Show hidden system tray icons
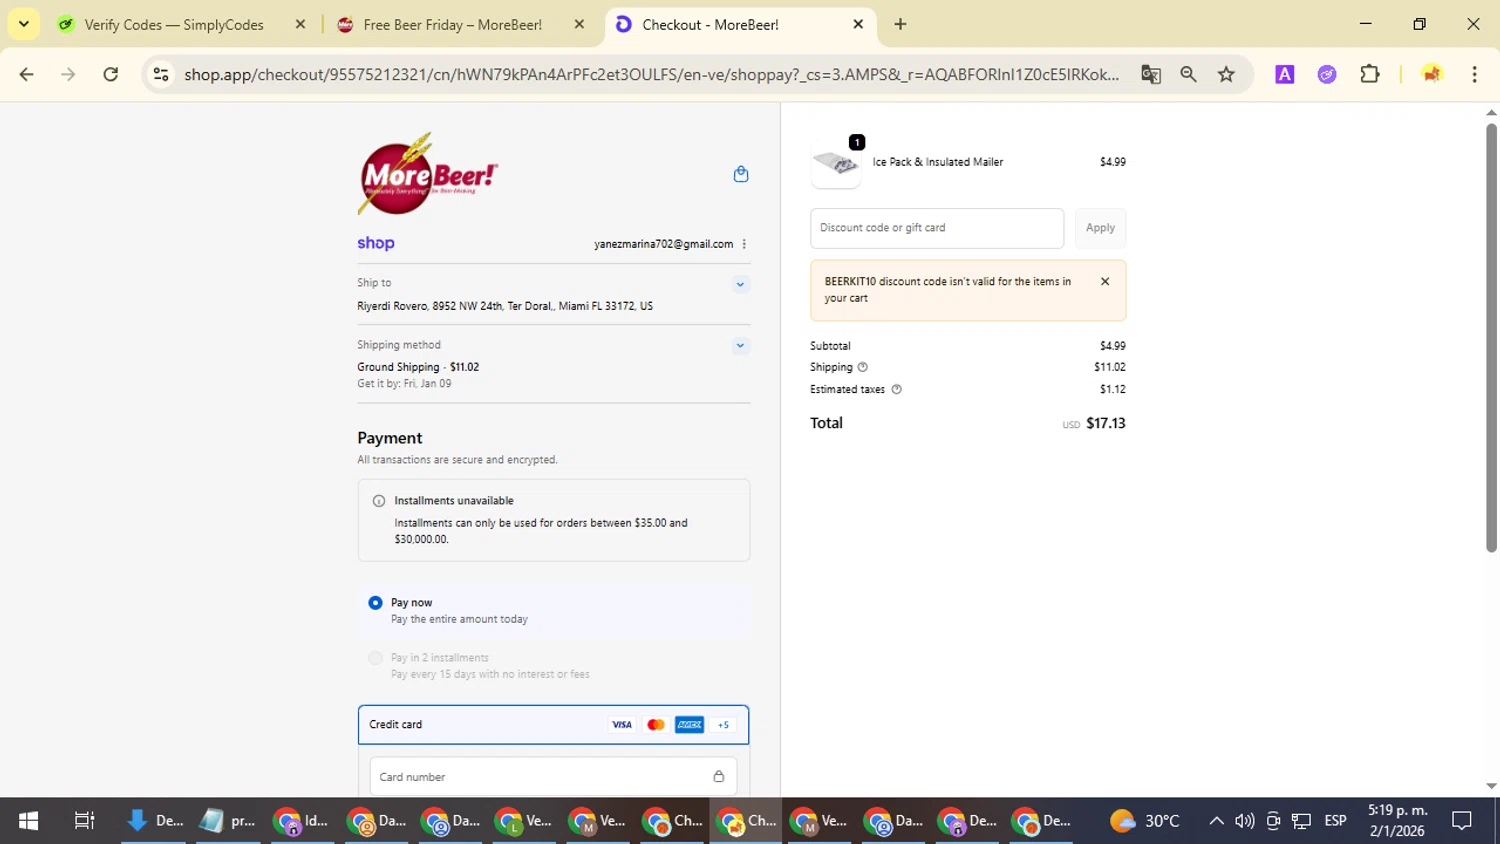The height and width of the screenshot is (844, 1500). (1216, 821)
